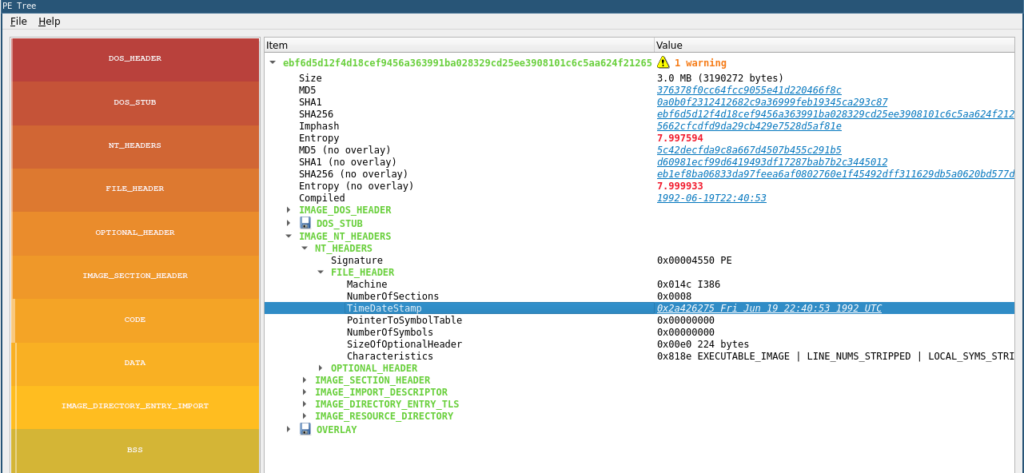Click the '1 warning' text
Image resolution: width=1024 pixels, height=473 pixels.
point(700,63)
